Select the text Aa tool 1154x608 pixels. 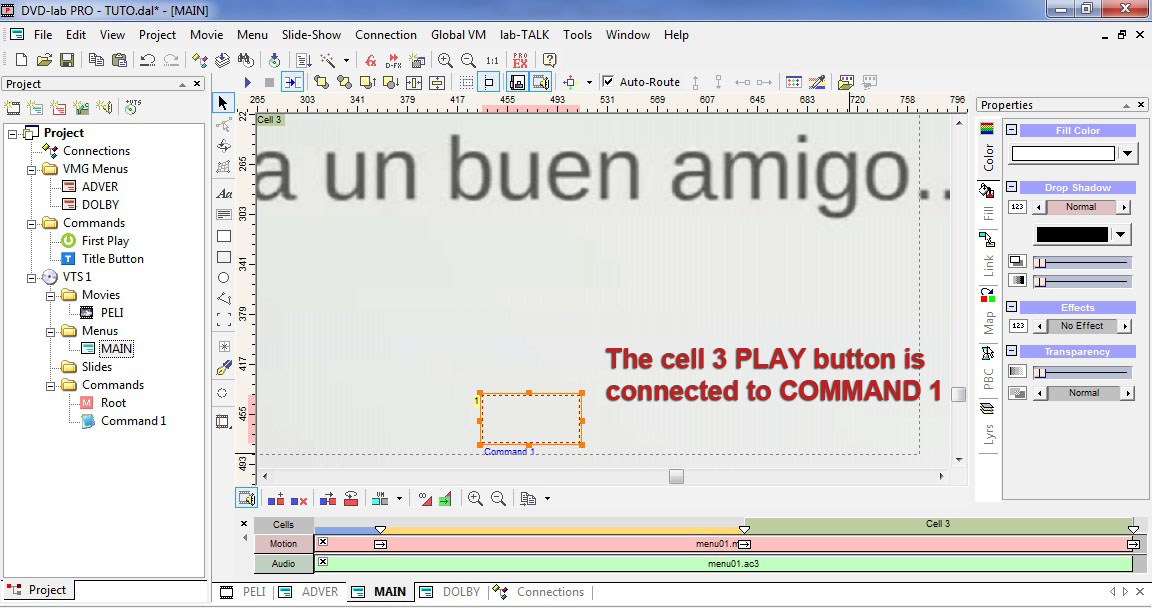(224, 194)
